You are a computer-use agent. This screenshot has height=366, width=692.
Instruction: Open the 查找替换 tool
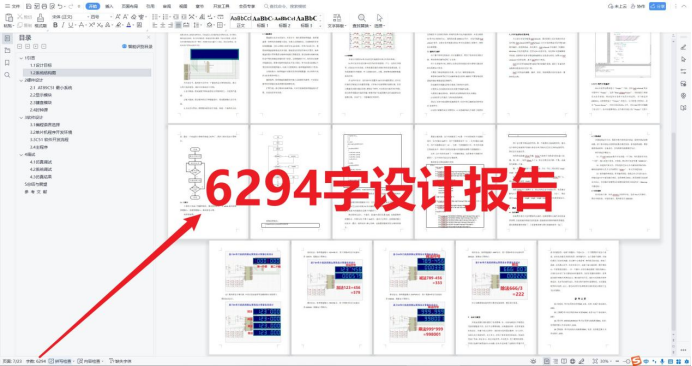click(x=361, y=21)
